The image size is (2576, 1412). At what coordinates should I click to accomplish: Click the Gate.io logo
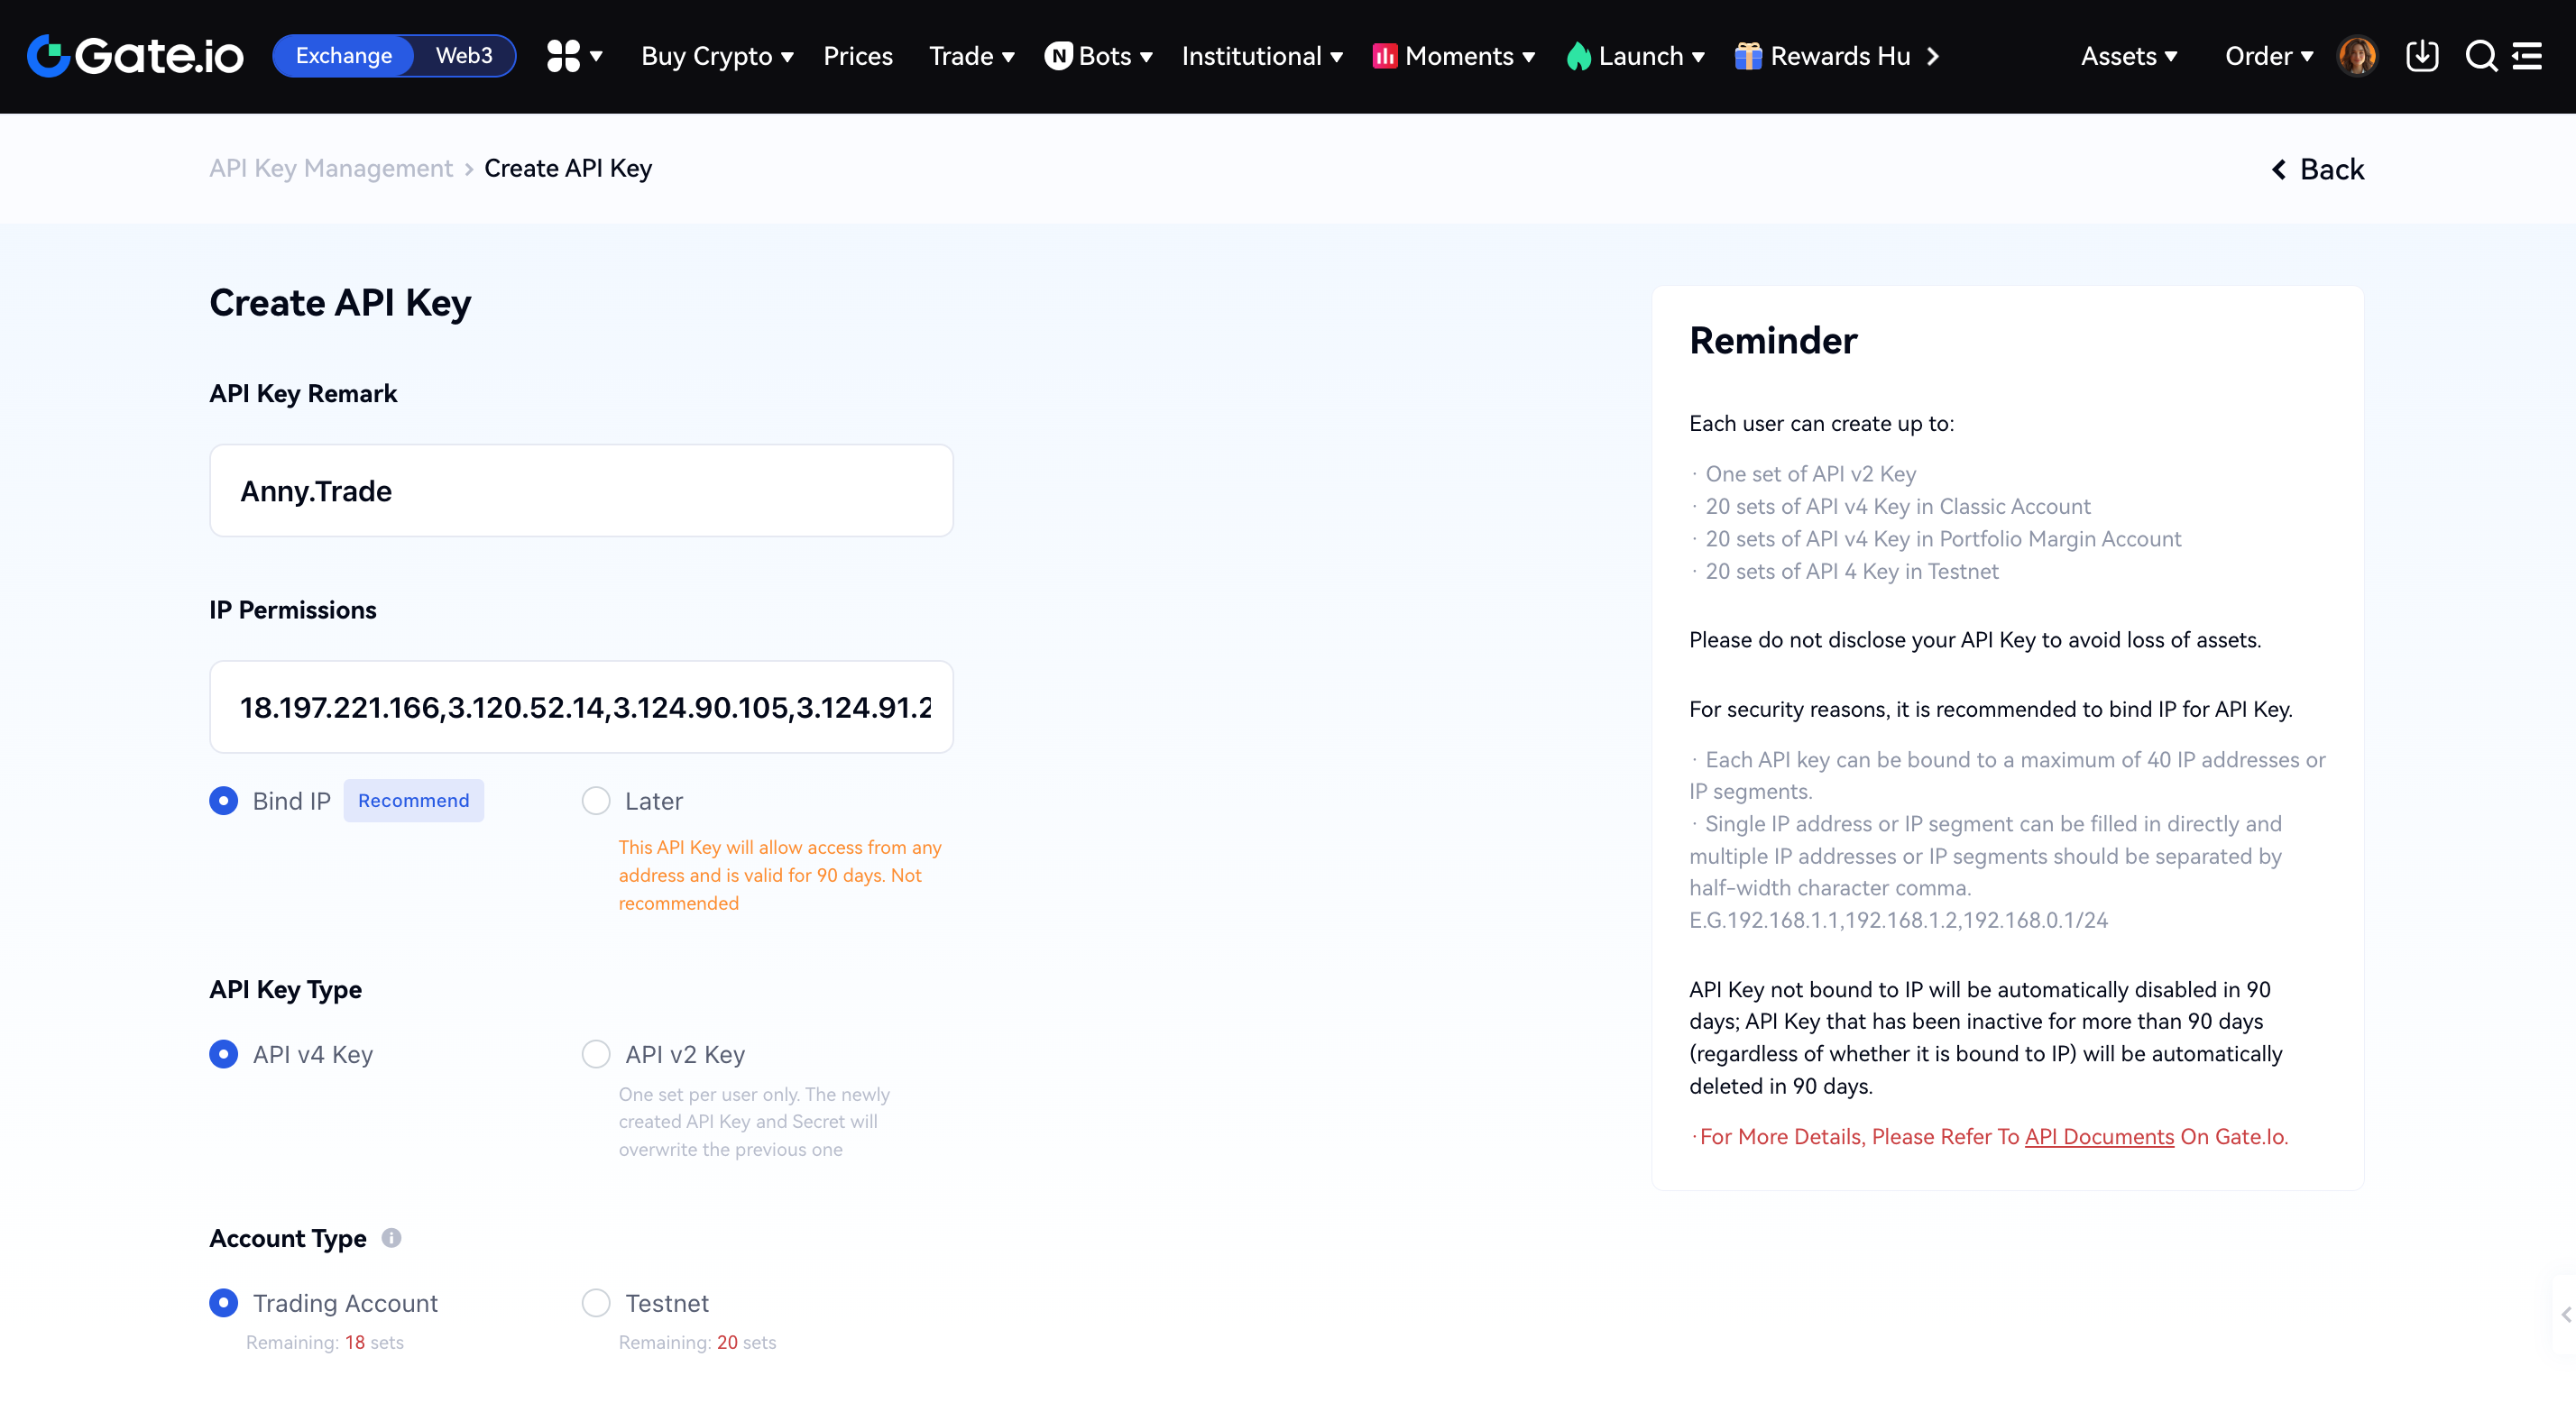[135, 56]
